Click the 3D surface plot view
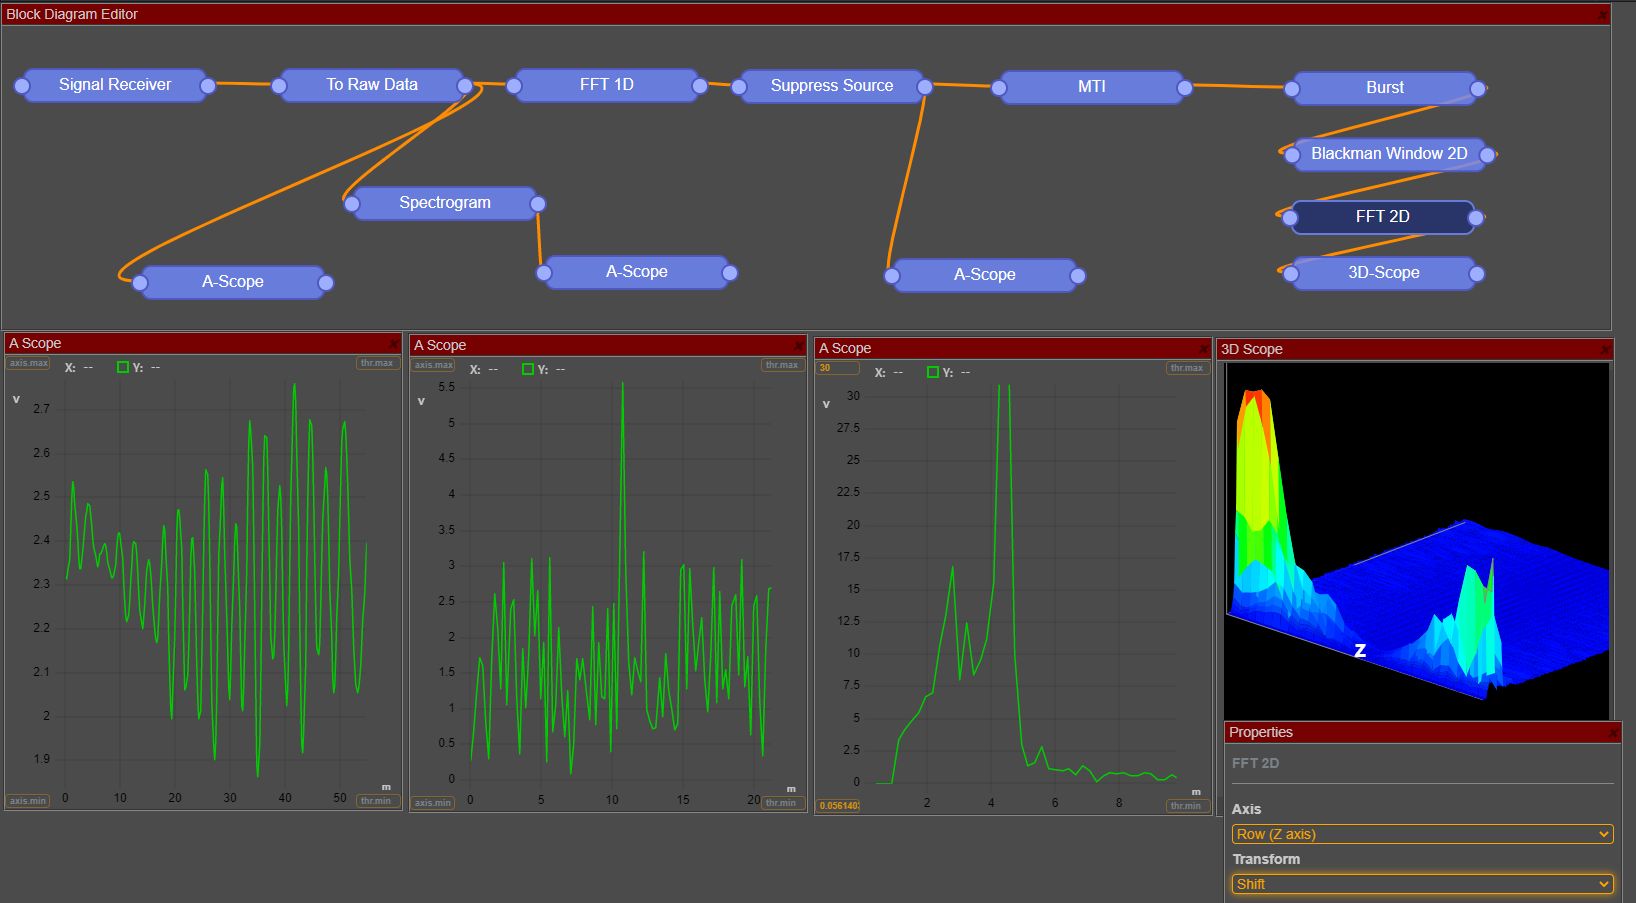The image size is (1636, 903). coord(1416,540)
